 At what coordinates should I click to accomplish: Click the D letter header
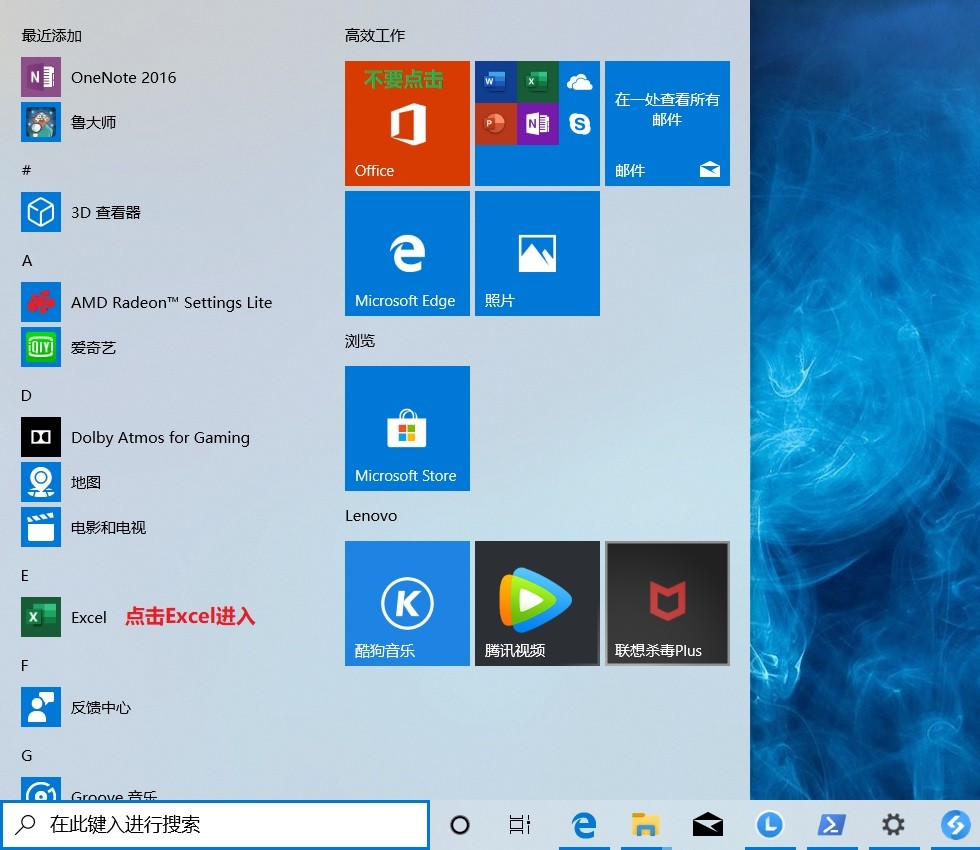coord(26,396)
